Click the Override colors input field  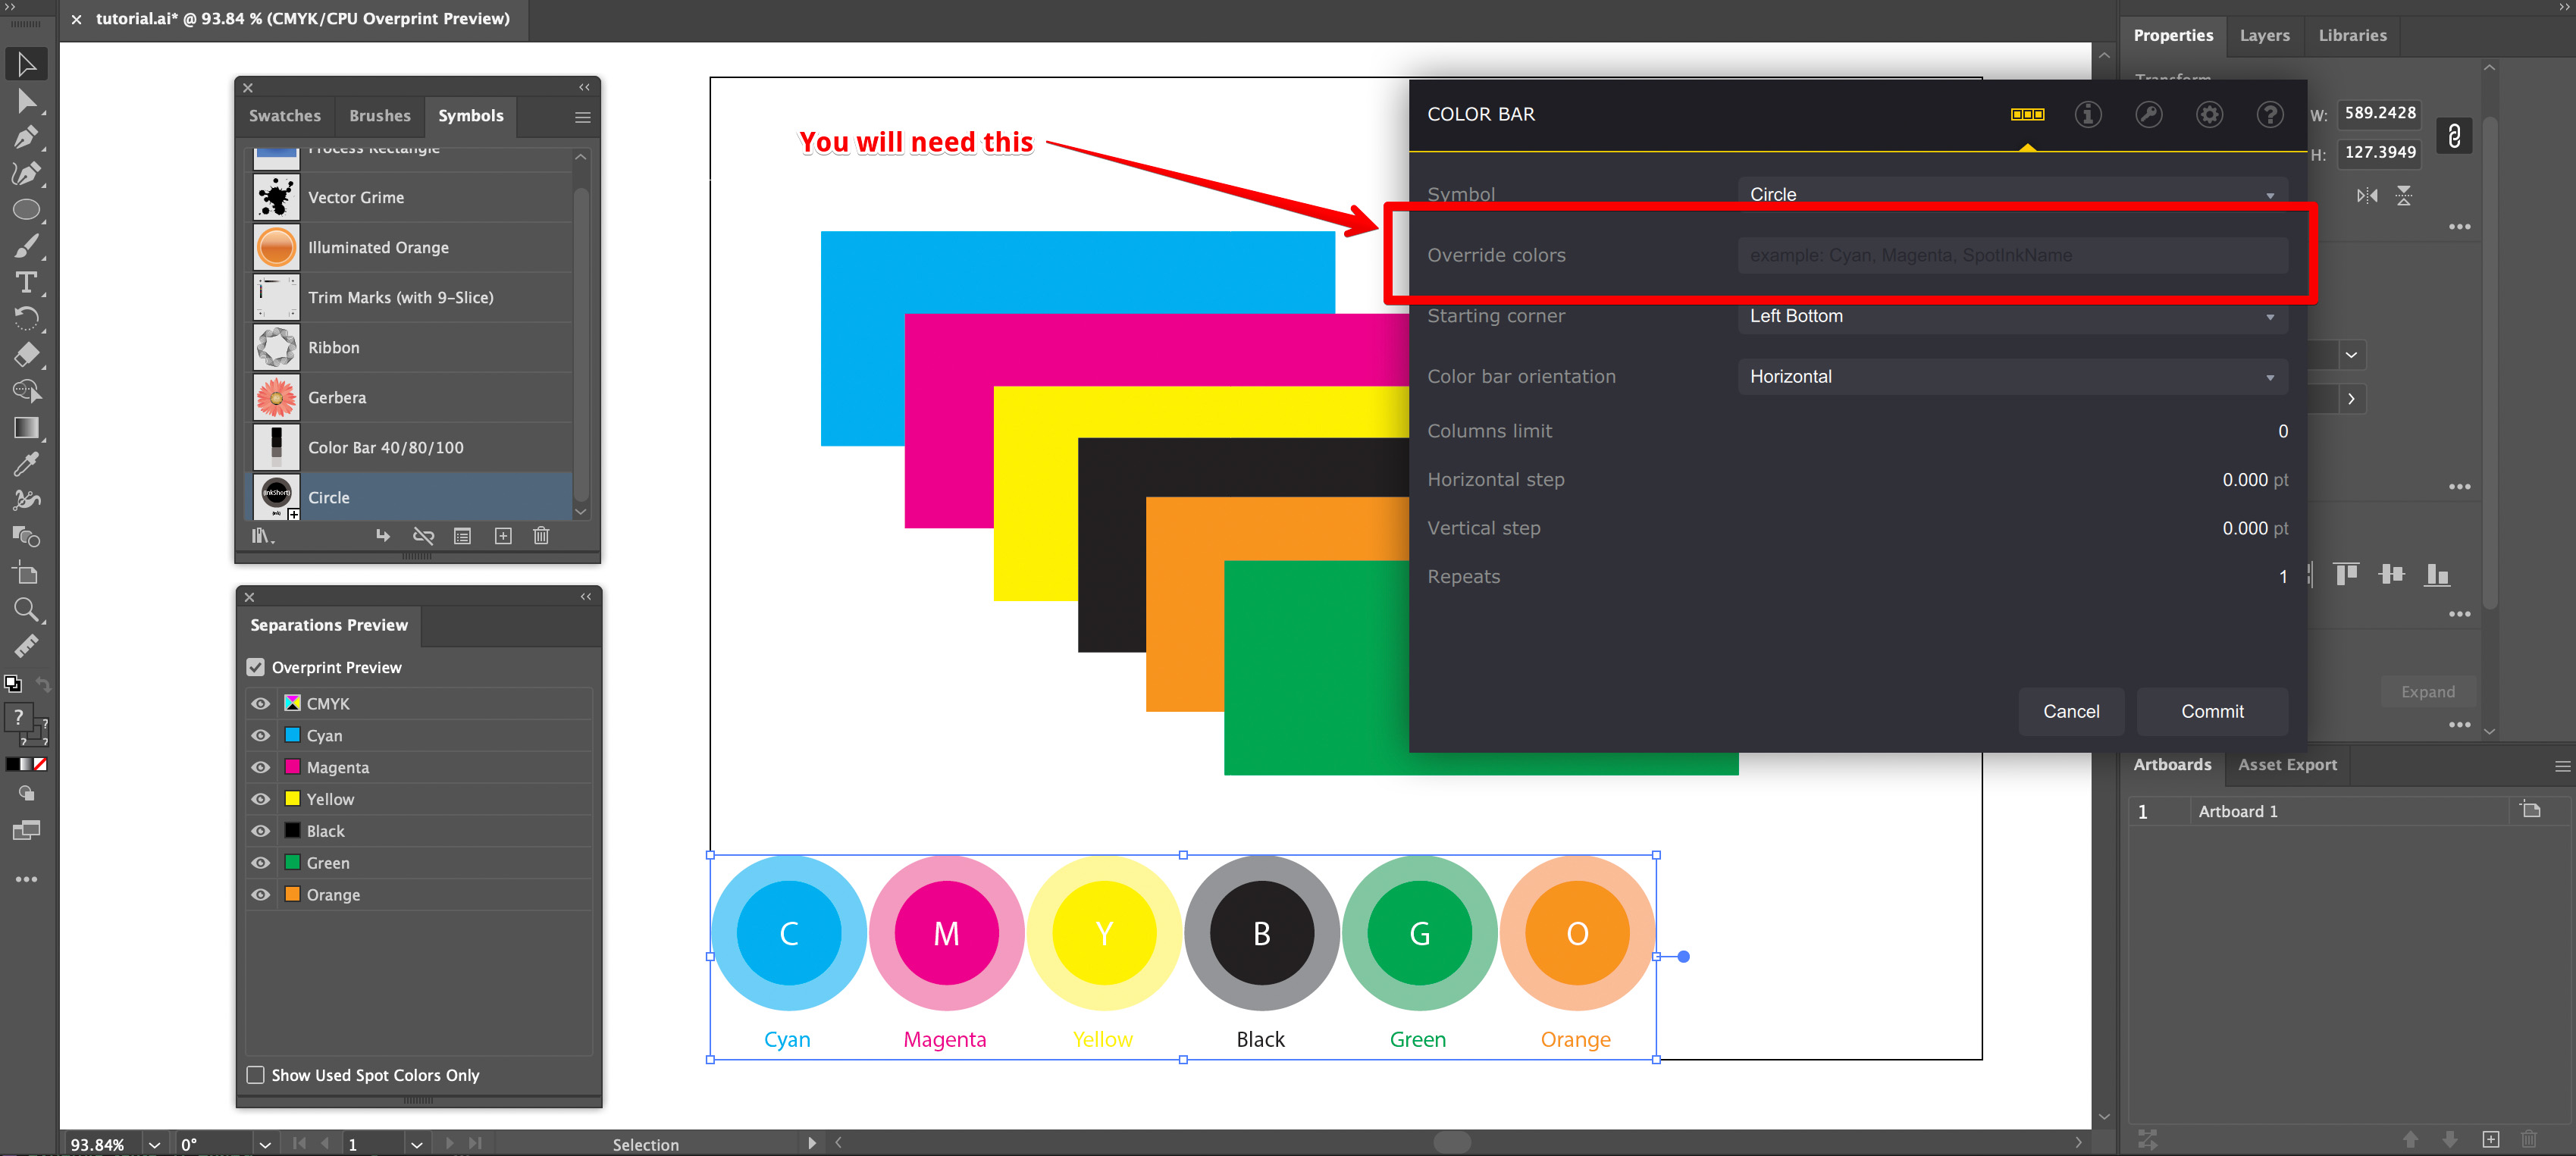pos(2011,255)
